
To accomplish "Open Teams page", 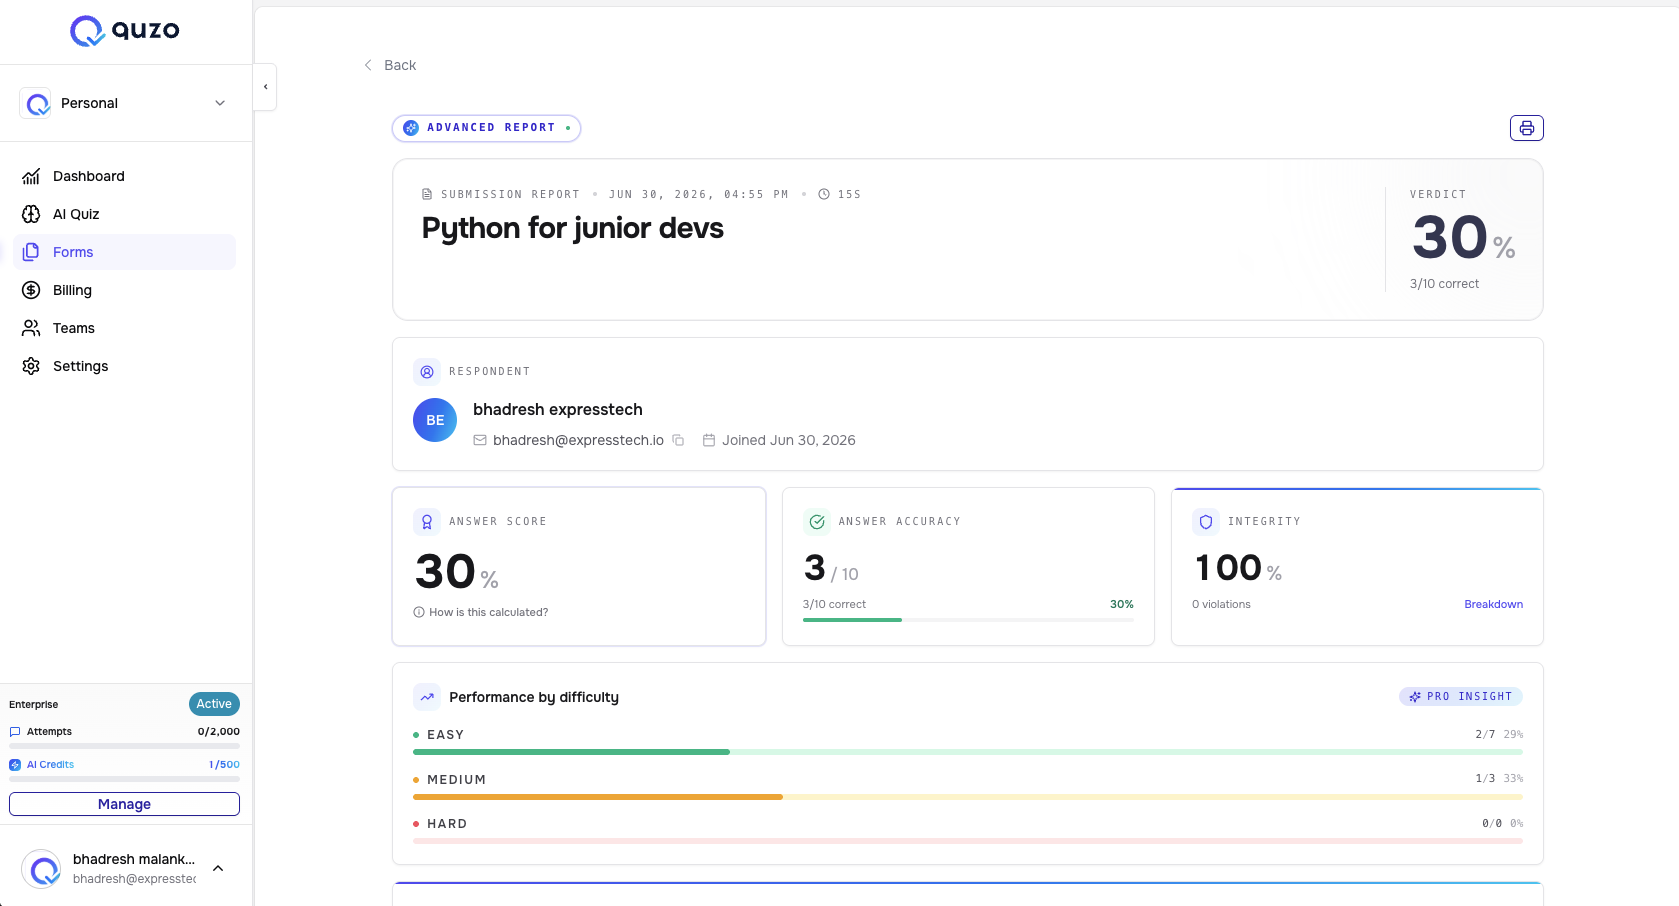I will (x=124, y=328).
